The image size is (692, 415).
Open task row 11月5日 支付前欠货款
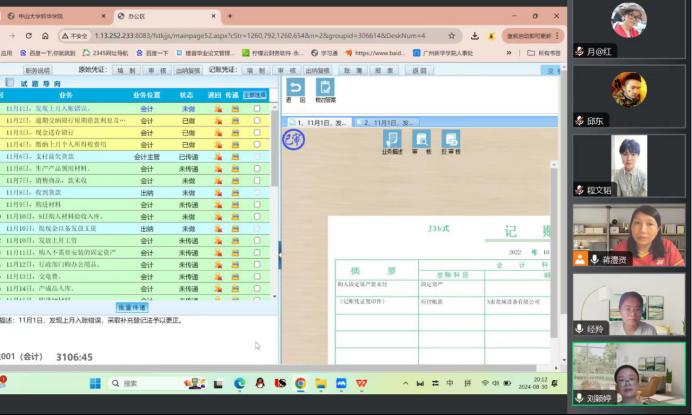click(x=60, y=157)
